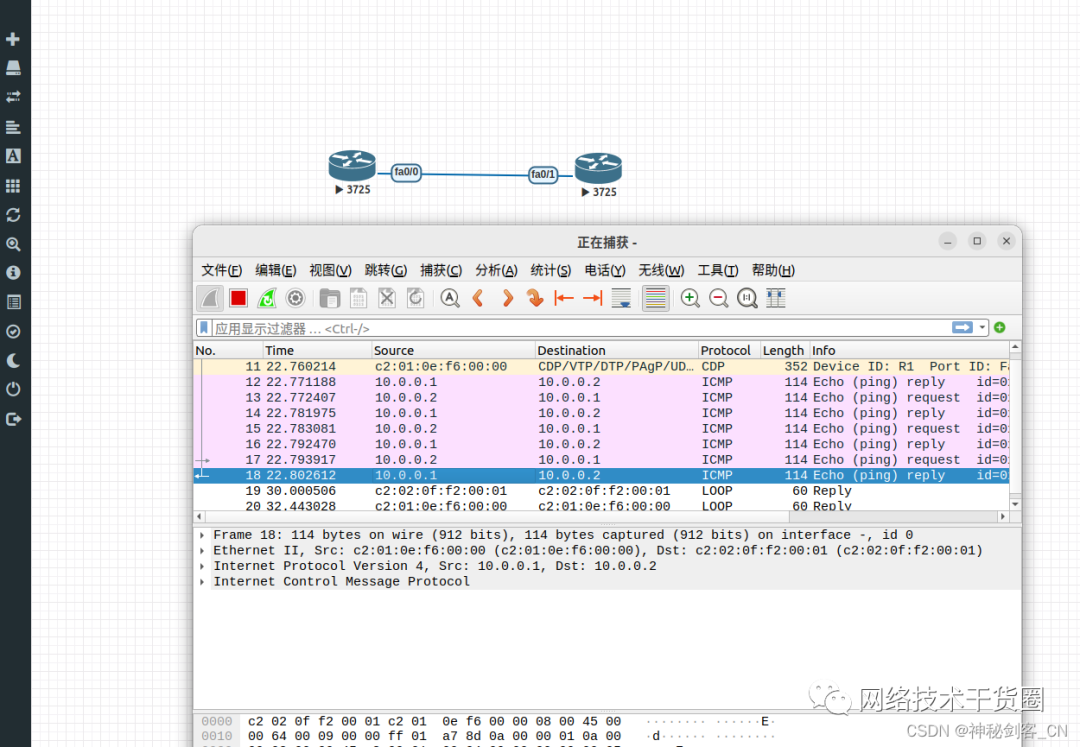Click zoom out minus magnifier in Wireshark toolbar
This screenshot has width=1080, height=747.
(x=718, y=298)
